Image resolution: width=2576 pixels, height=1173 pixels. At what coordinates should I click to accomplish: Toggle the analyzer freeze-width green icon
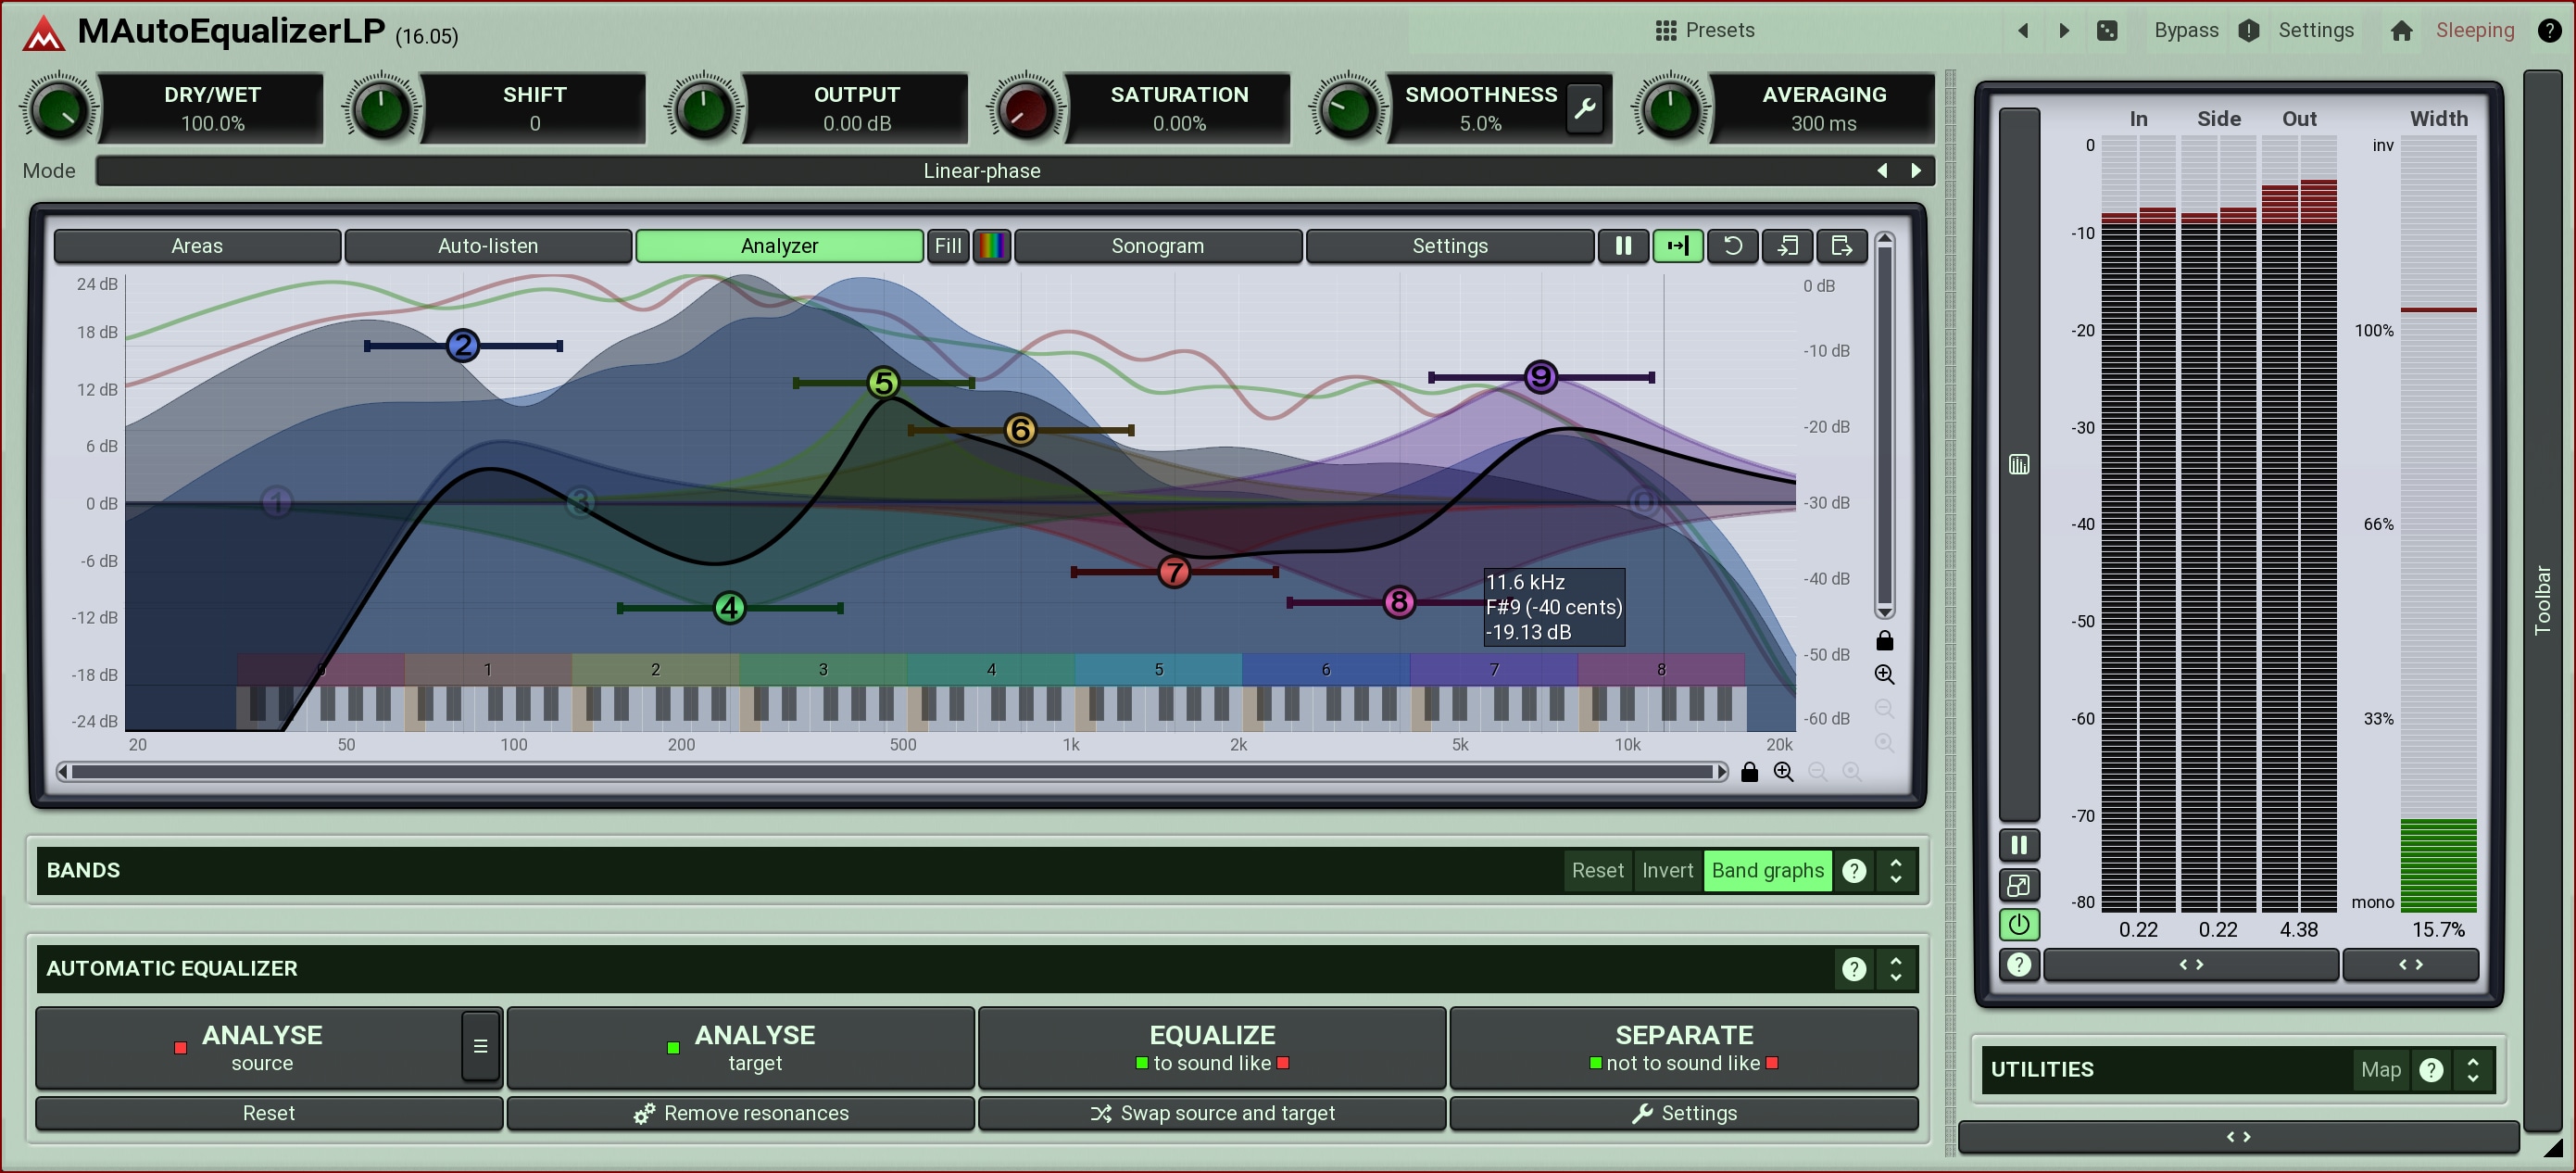pyautogui.click(x=1678, y=246)
